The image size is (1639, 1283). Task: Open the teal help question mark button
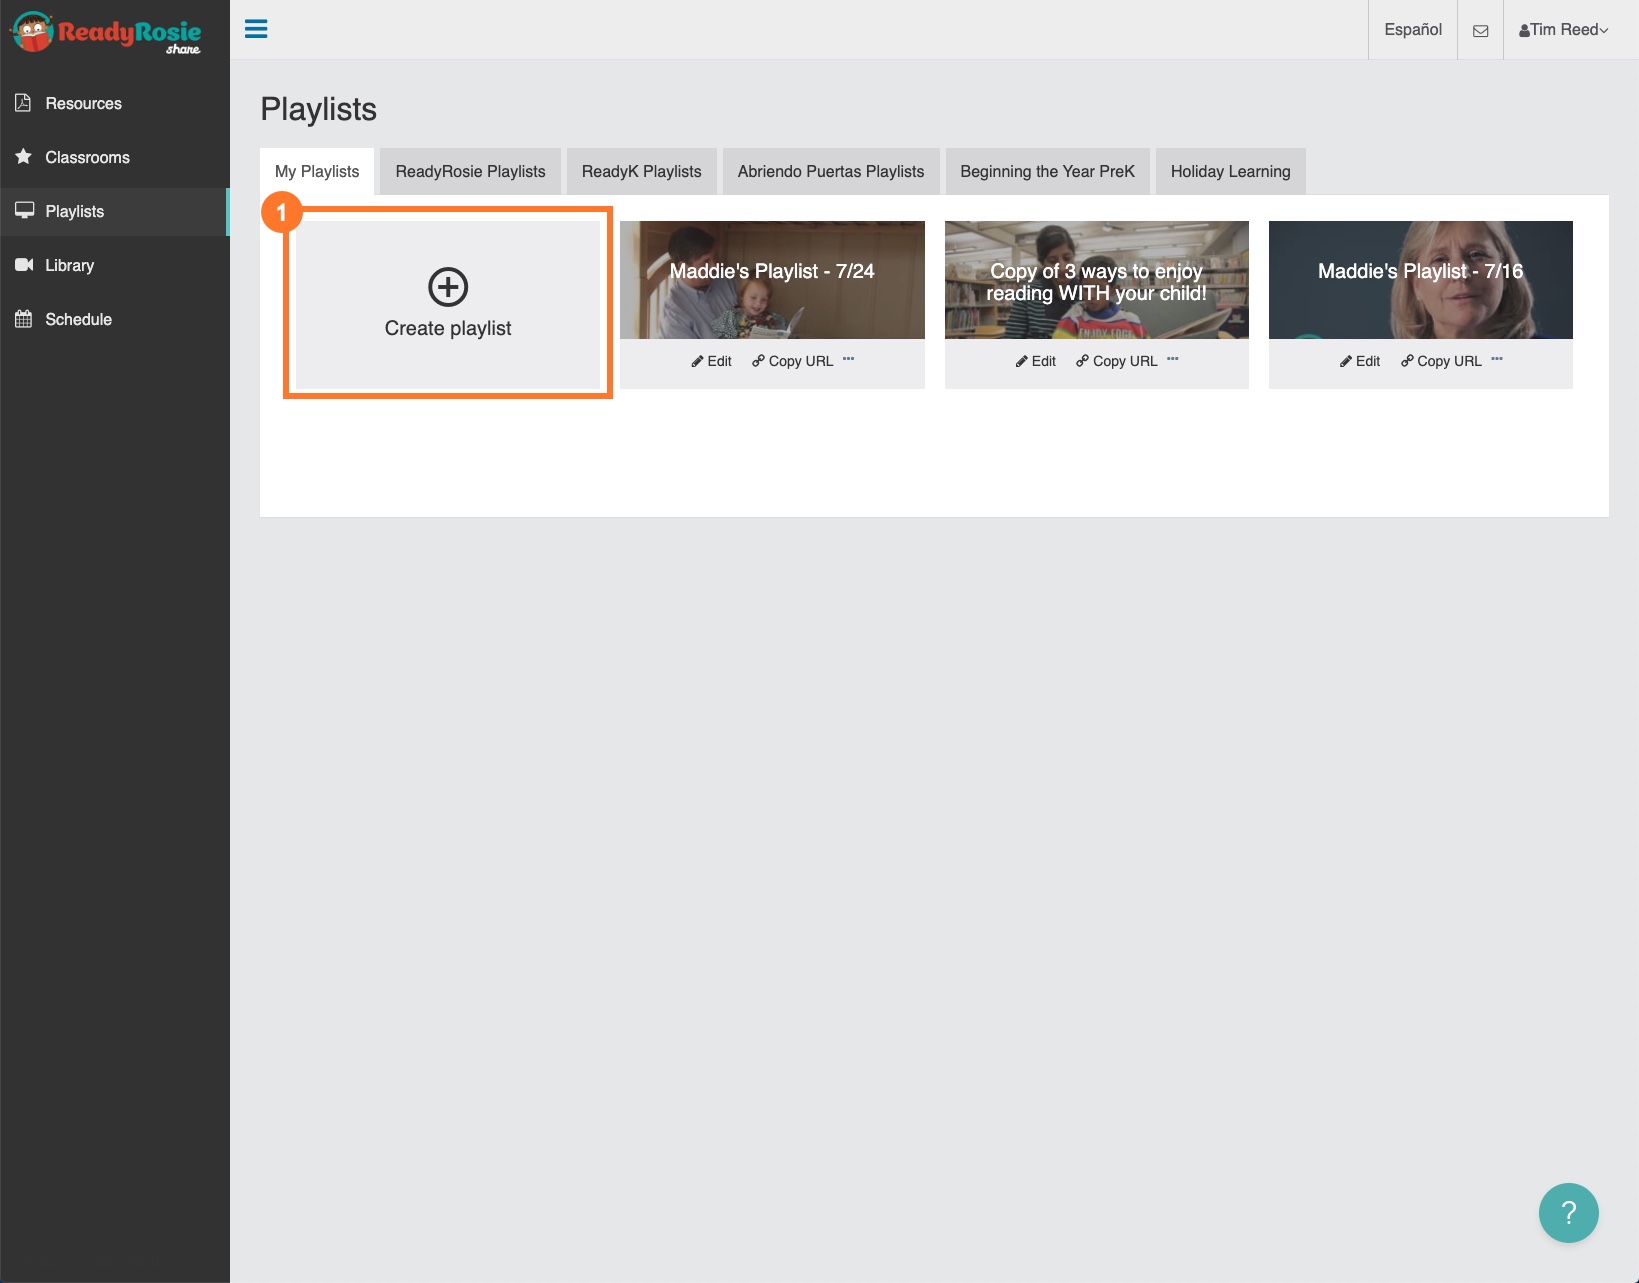coord(1569,1212)
